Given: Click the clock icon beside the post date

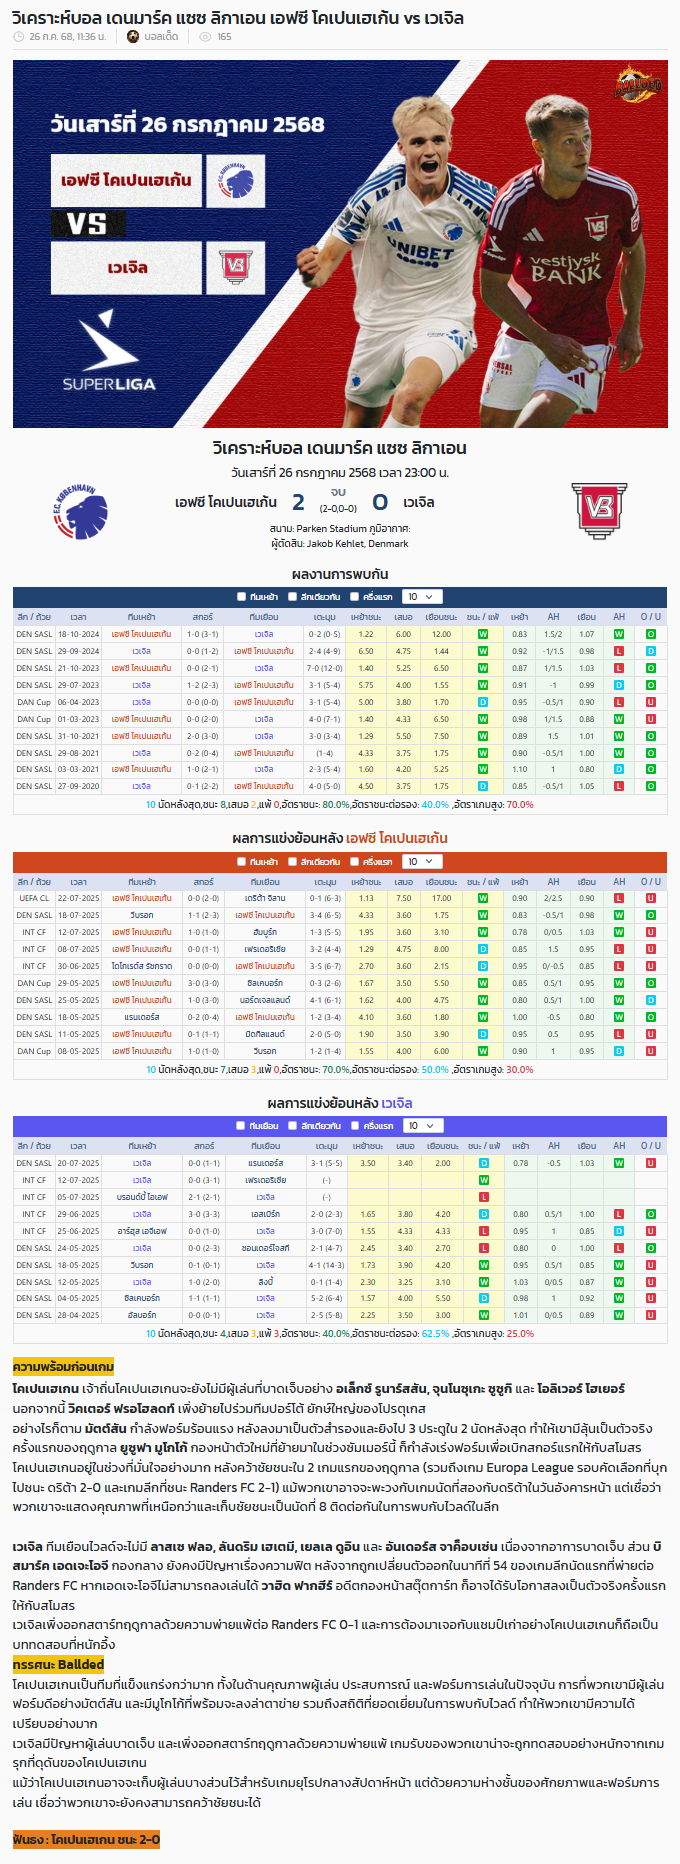Looking at the screenshot, I should (x=19, y=37).
